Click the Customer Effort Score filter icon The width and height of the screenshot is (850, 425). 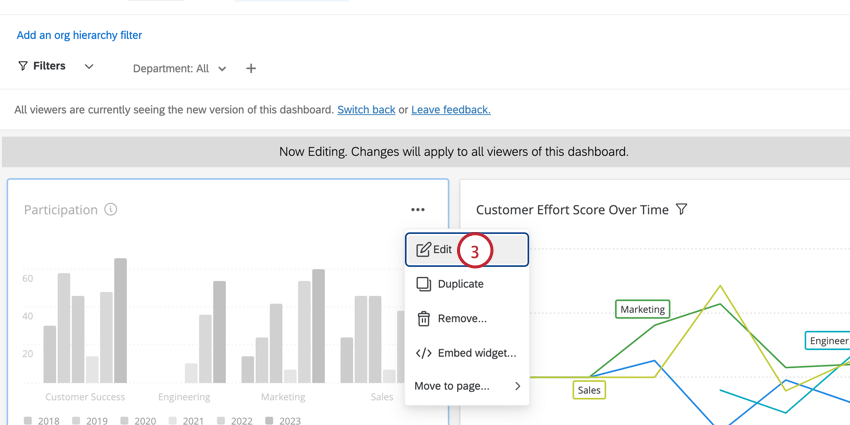pyautogui.click(x=682, y=210)
